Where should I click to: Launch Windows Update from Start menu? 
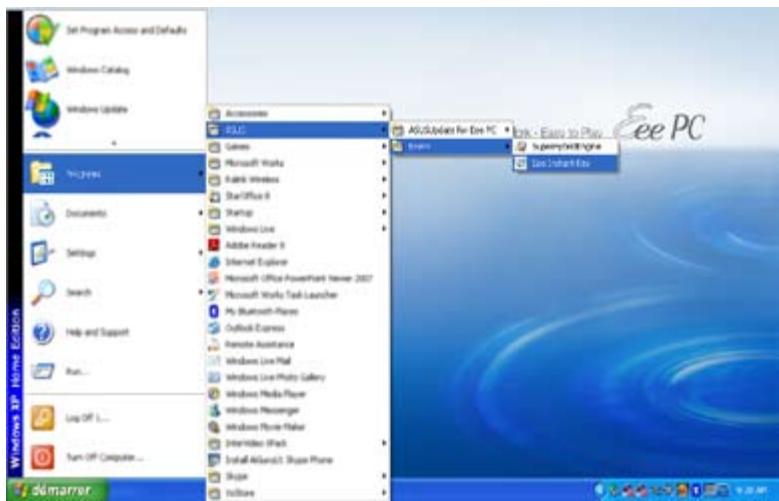[x=115, y=110]
